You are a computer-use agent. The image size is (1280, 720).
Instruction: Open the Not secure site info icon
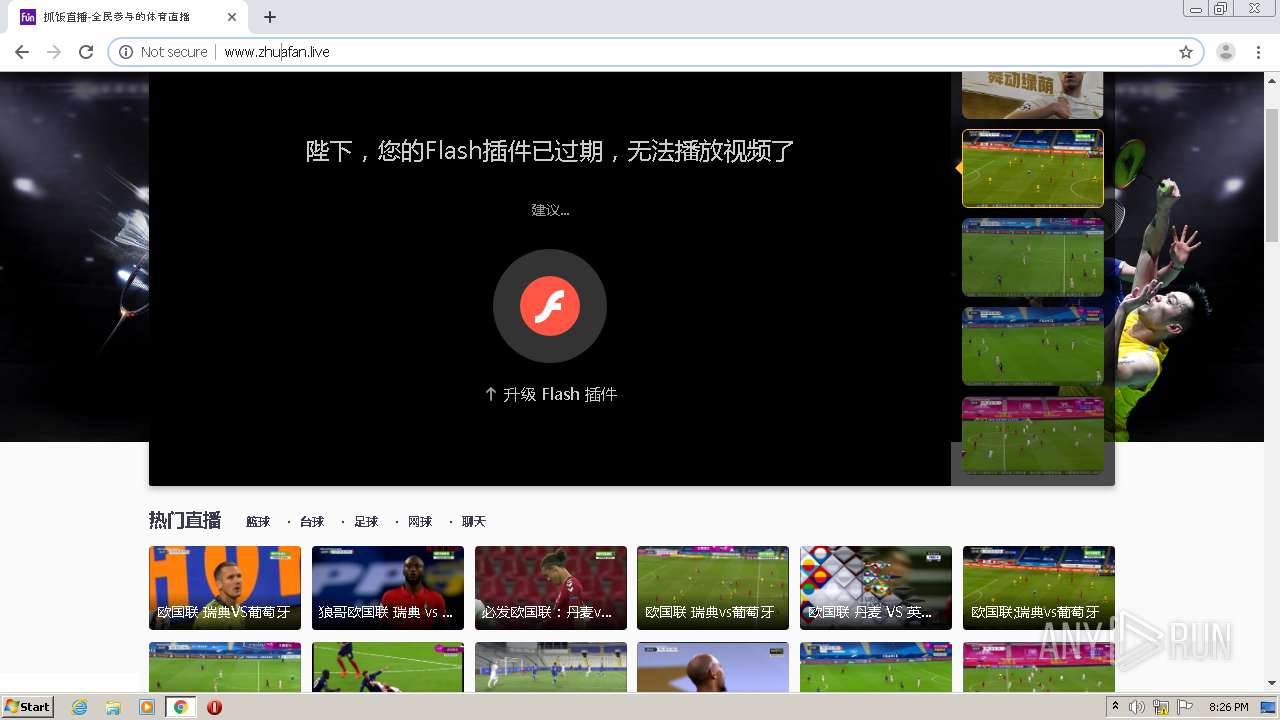click(x=126, y=52)
